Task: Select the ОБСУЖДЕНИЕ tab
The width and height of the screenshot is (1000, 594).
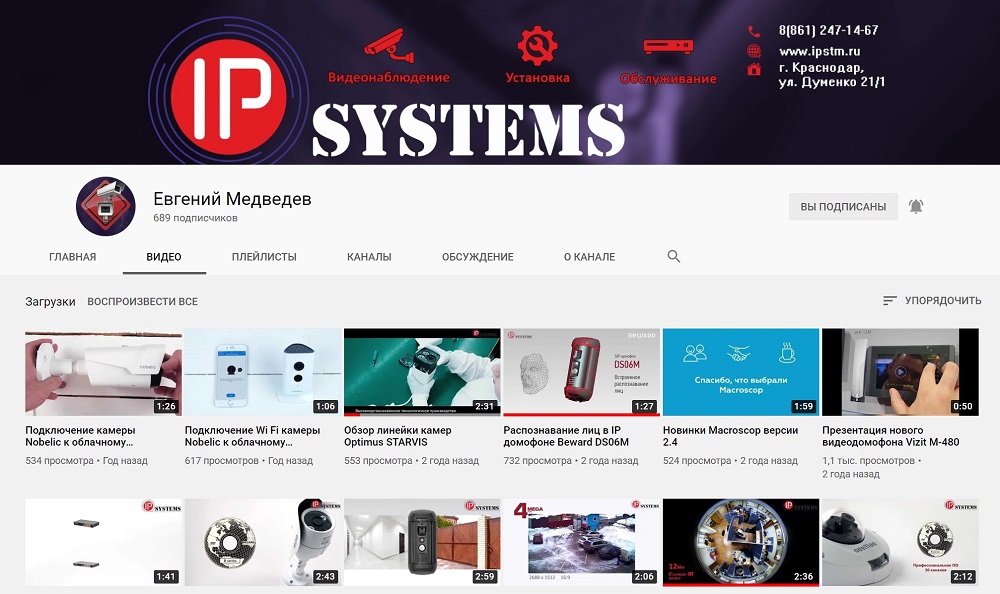Action: tap(477, 257)
